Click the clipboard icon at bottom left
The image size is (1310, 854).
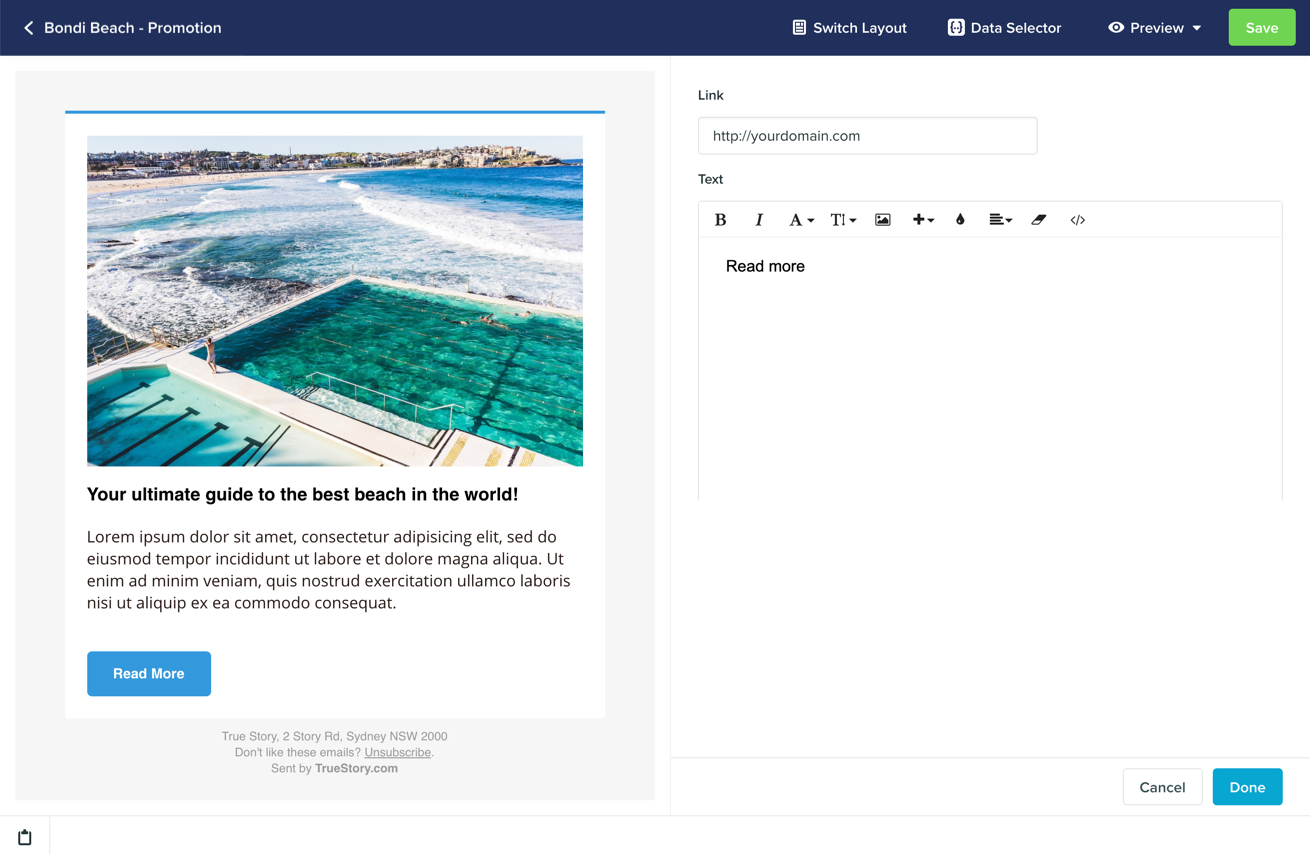(25, 837)
